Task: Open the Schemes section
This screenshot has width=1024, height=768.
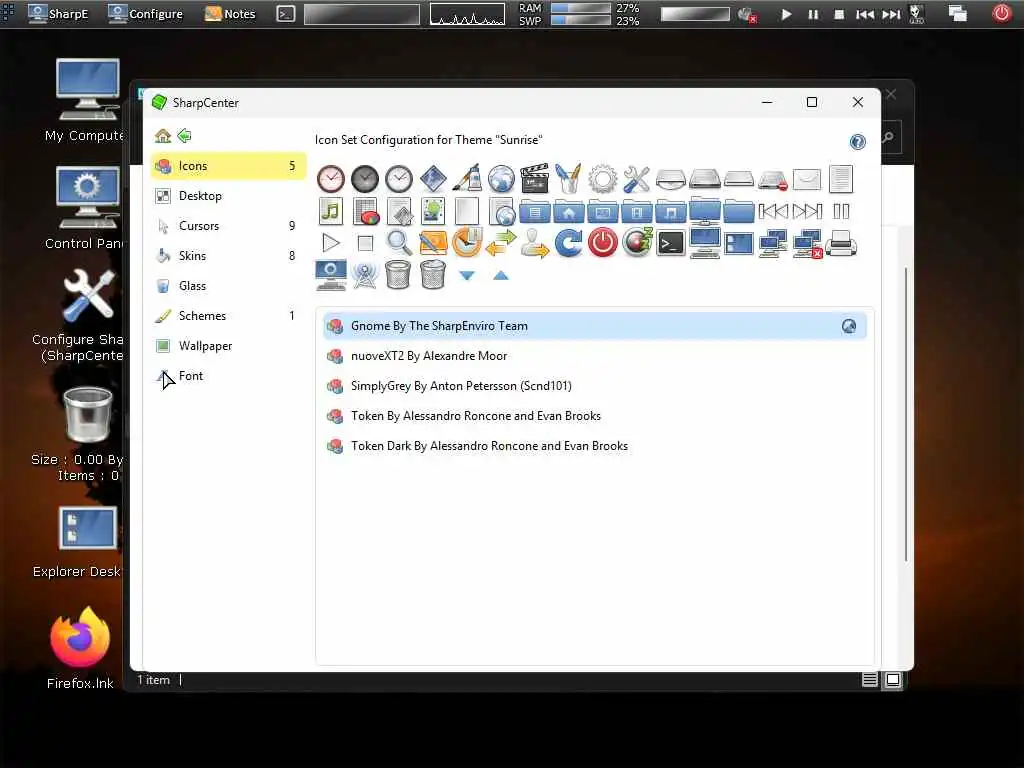Action: pyautogui.click(x=227, y=316)
